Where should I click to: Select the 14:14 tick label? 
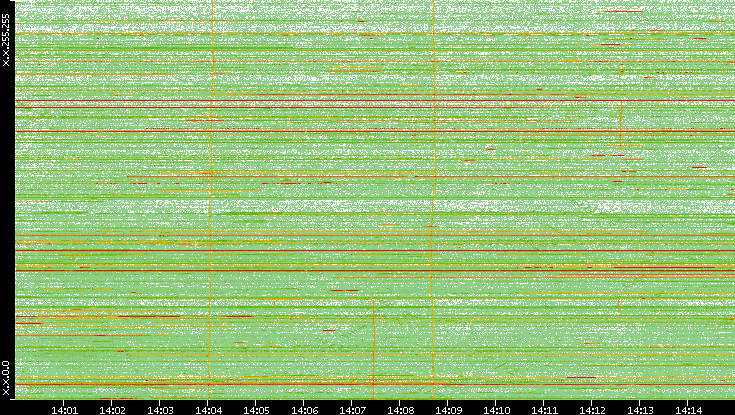click(688, 410)
